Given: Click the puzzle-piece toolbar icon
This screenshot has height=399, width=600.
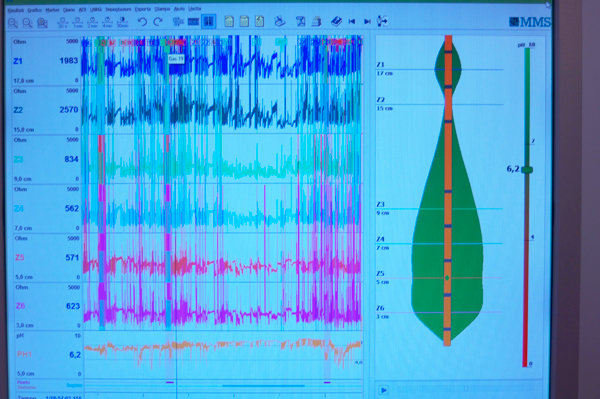Looking at the screenshot, I should (x=178, y=21).
